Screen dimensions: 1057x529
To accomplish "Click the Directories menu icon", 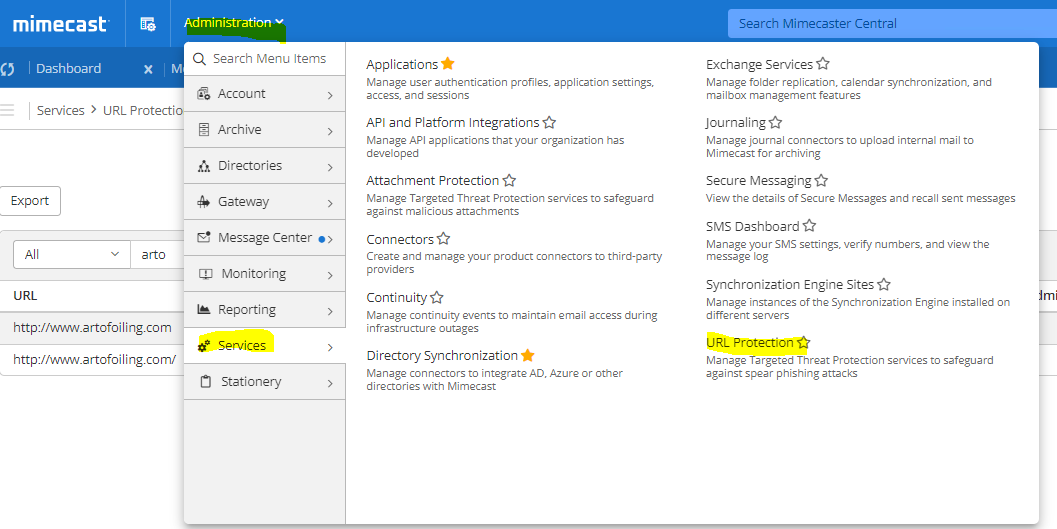I will tap(204, 166).
